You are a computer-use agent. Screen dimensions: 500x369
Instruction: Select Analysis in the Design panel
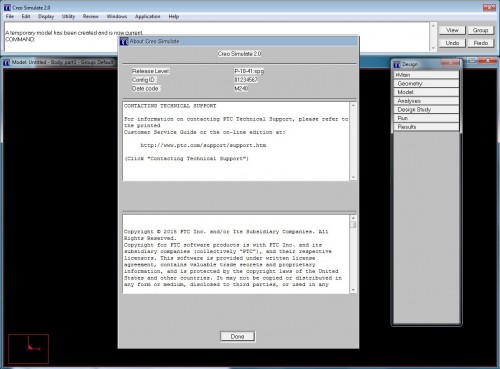(x=426, y=101)
